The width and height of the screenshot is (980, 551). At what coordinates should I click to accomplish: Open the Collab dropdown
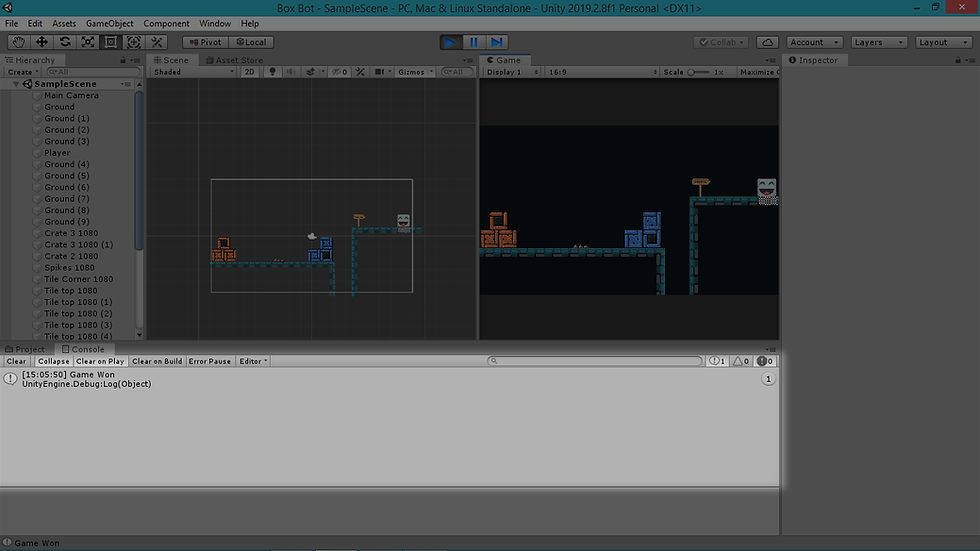pos(721,42)
